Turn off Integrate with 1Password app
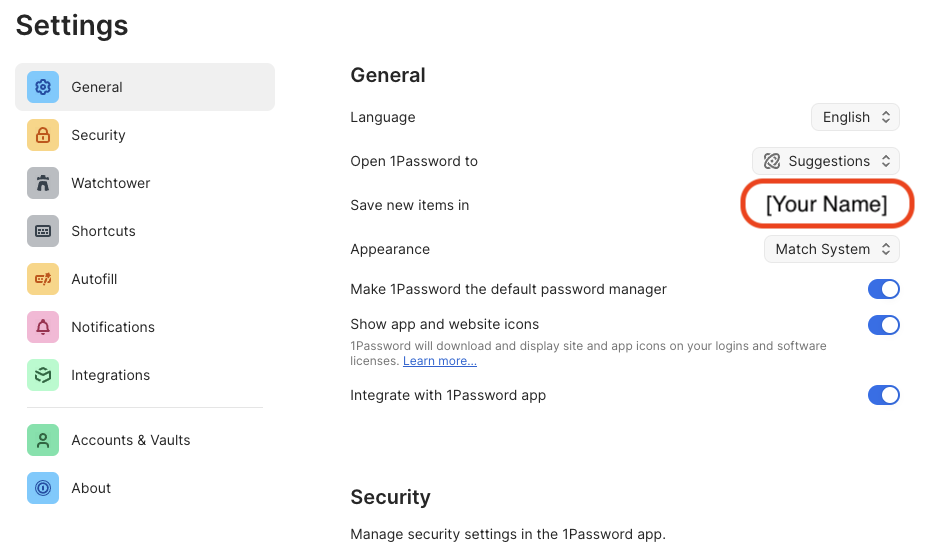Screen dimensions: 947x556 [883, 395]
